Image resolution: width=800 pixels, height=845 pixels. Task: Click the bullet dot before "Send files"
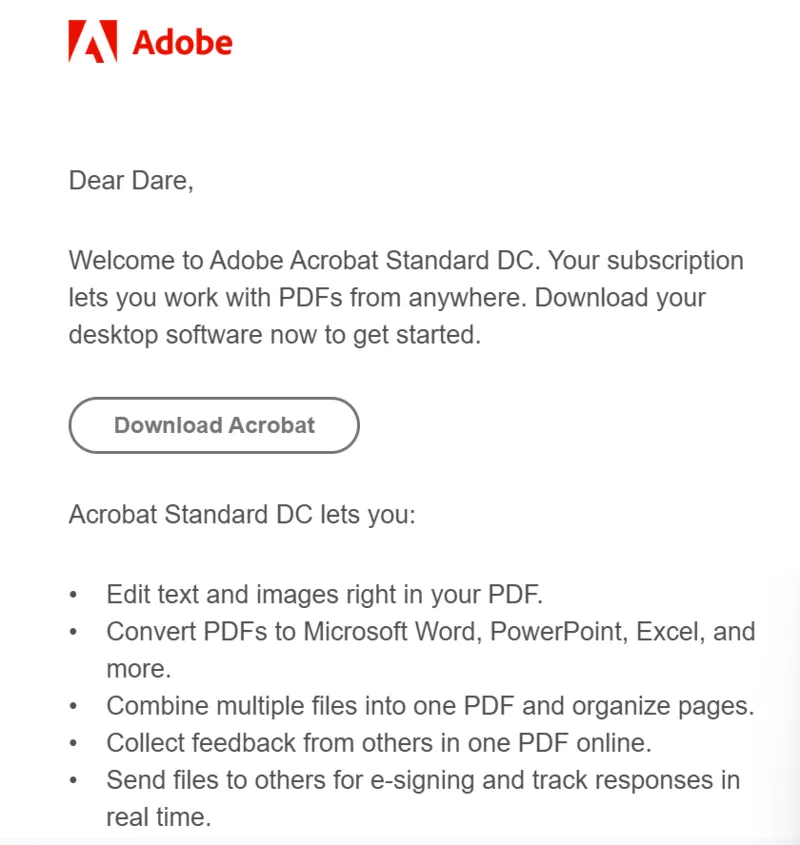tap(73, 780)
